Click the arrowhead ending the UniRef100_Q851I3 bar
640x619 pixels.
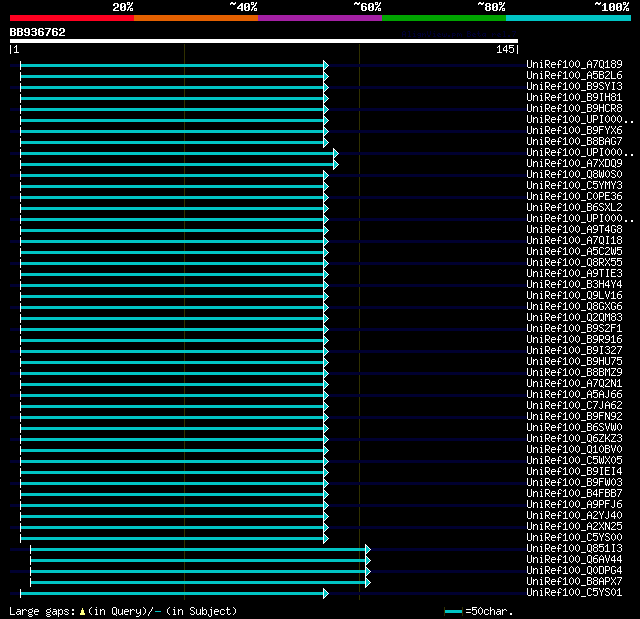click(x=368, y=550)
